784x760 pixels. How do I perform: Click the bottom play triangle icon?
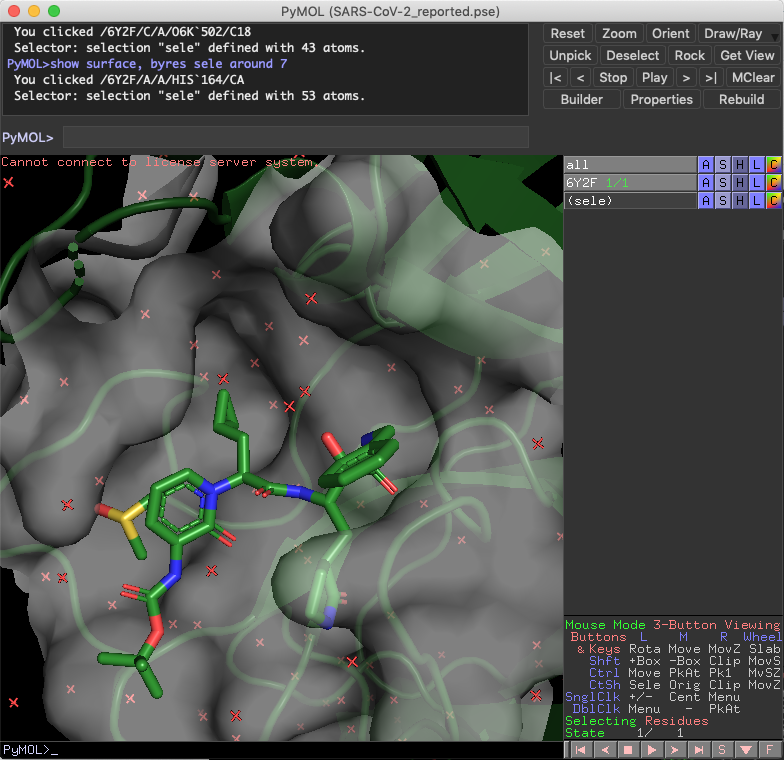(x=652, y=750)
